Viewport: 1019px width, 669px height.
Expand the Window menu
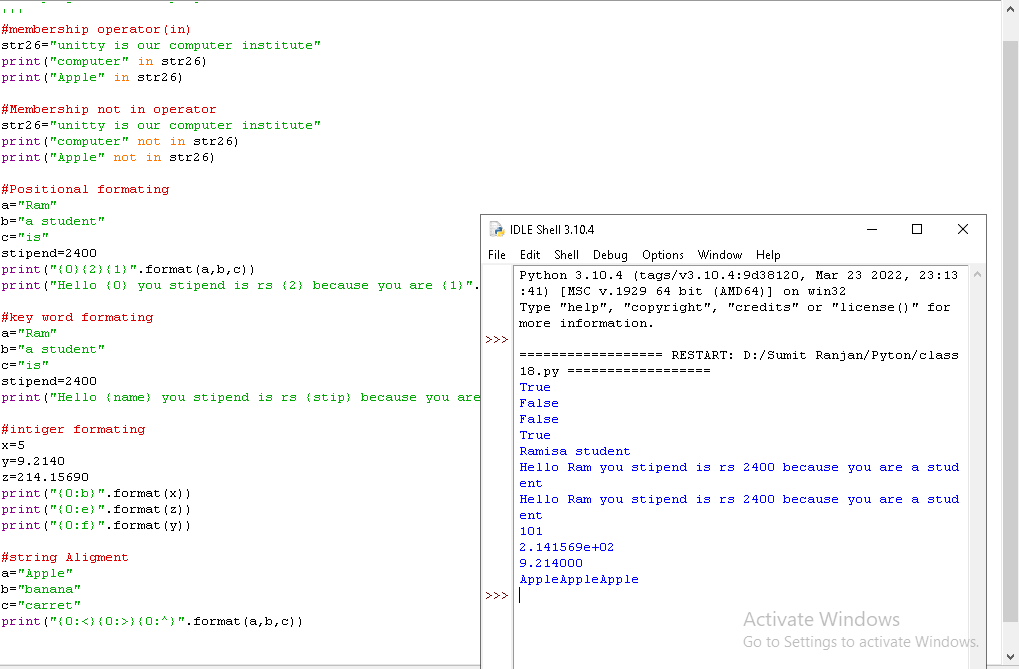[719, 255]
